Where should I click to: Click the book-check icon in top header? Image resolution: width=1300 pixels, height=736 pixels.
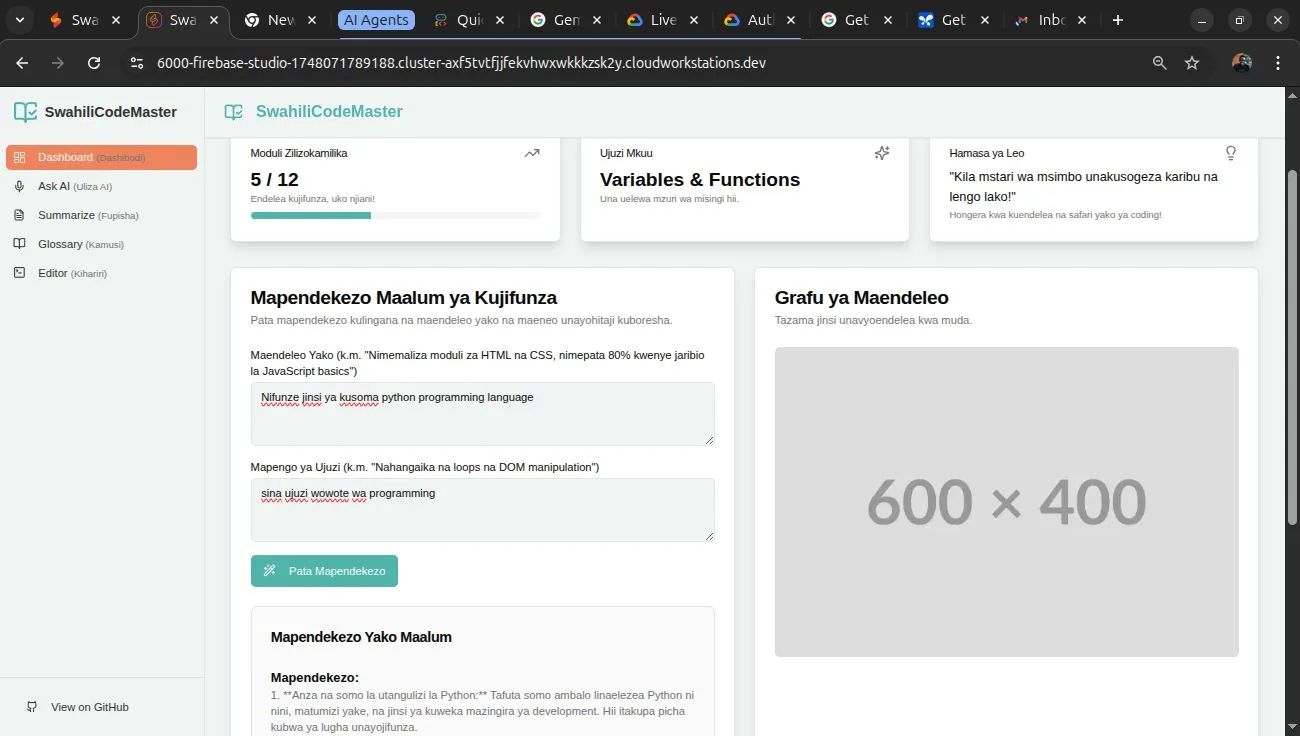[233, 112]
